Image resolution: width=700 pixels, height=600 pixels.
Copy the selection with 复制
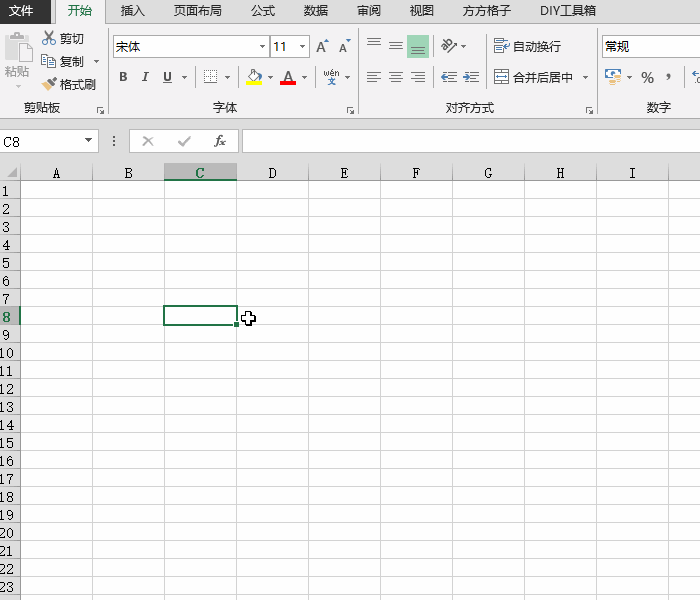[62, 61]
